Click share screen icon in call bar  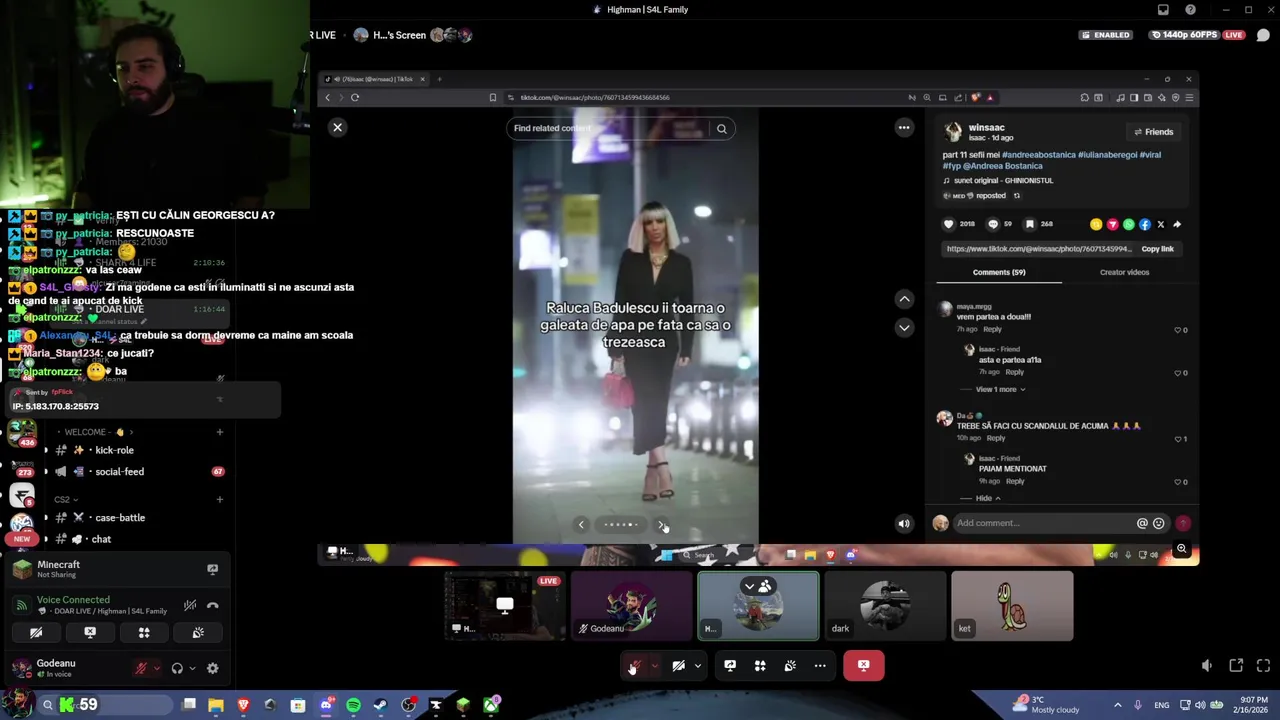point(730,666)
